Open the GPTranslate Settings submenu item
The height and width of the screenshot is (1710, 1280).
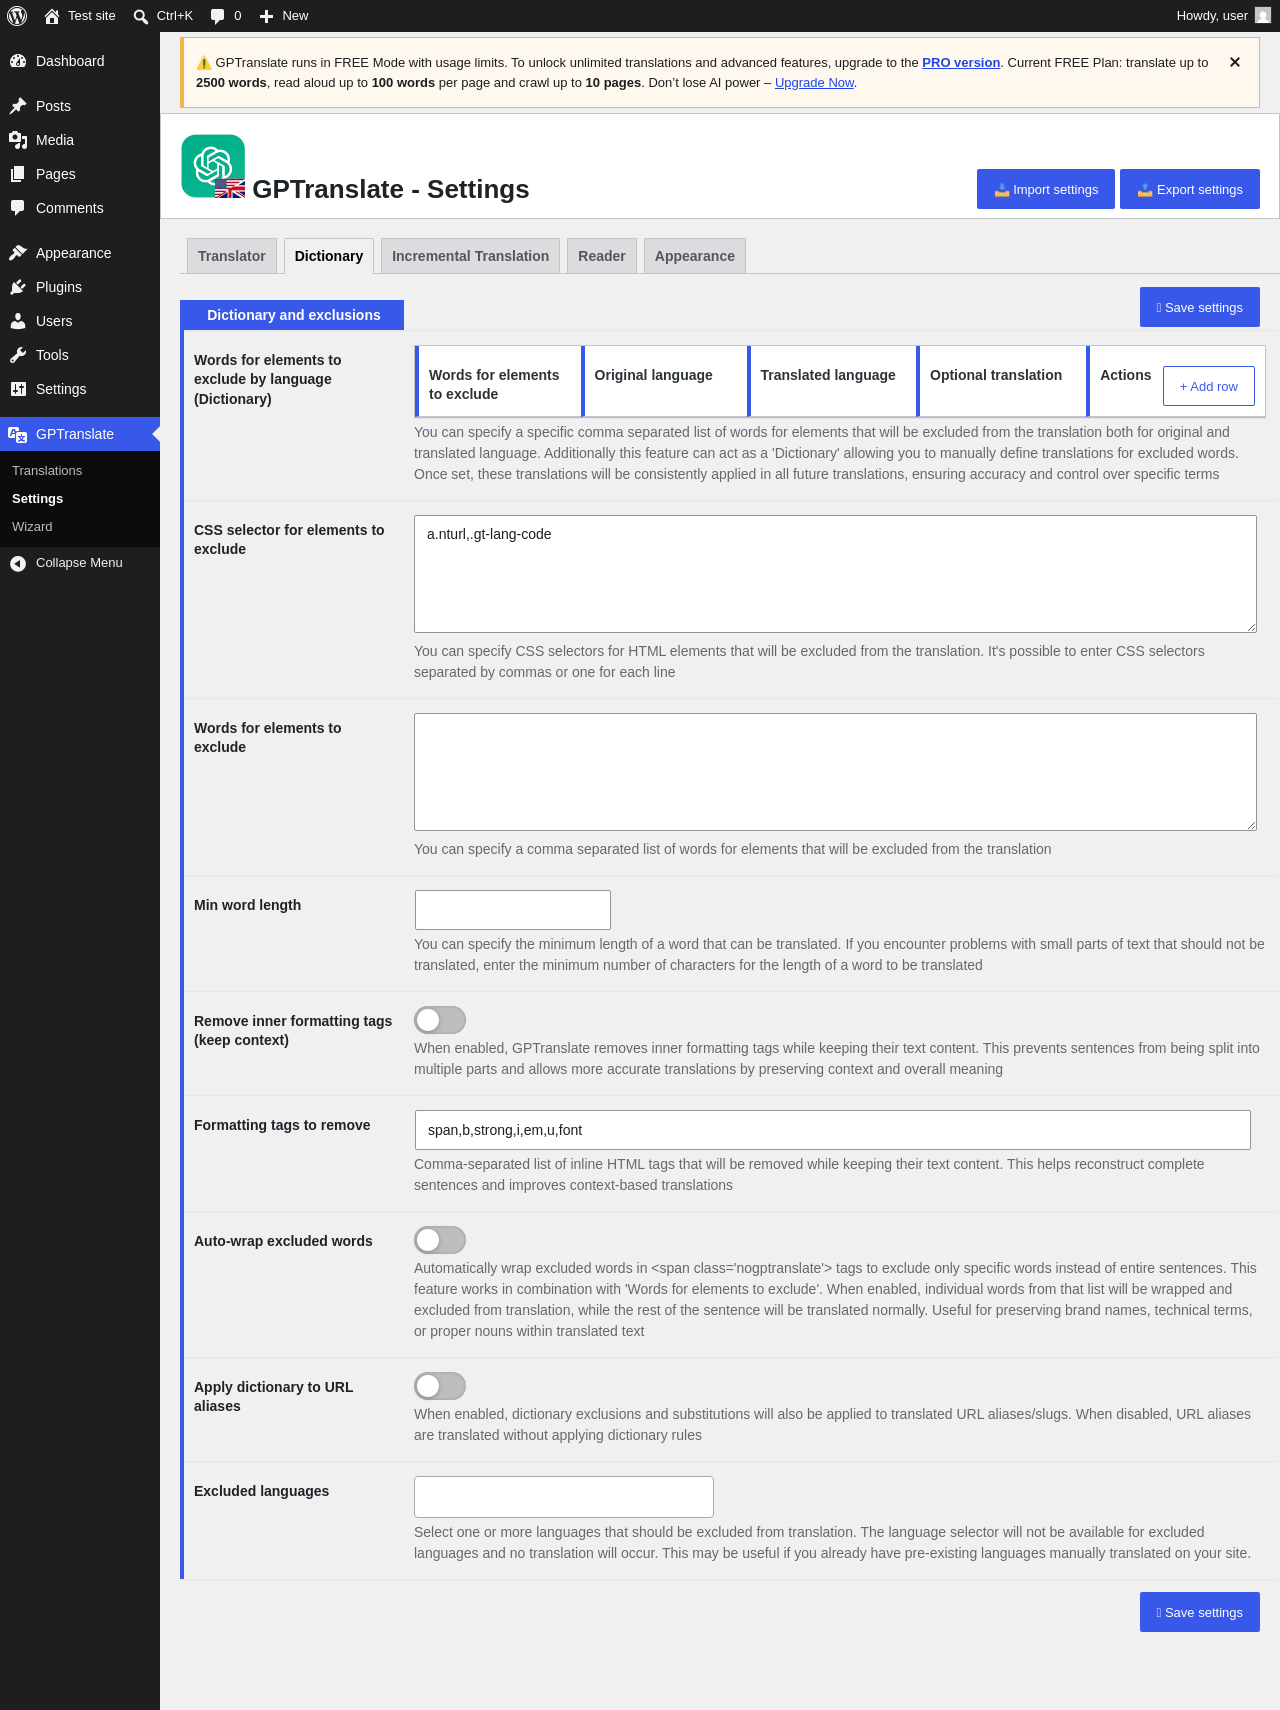click(37, 499)
